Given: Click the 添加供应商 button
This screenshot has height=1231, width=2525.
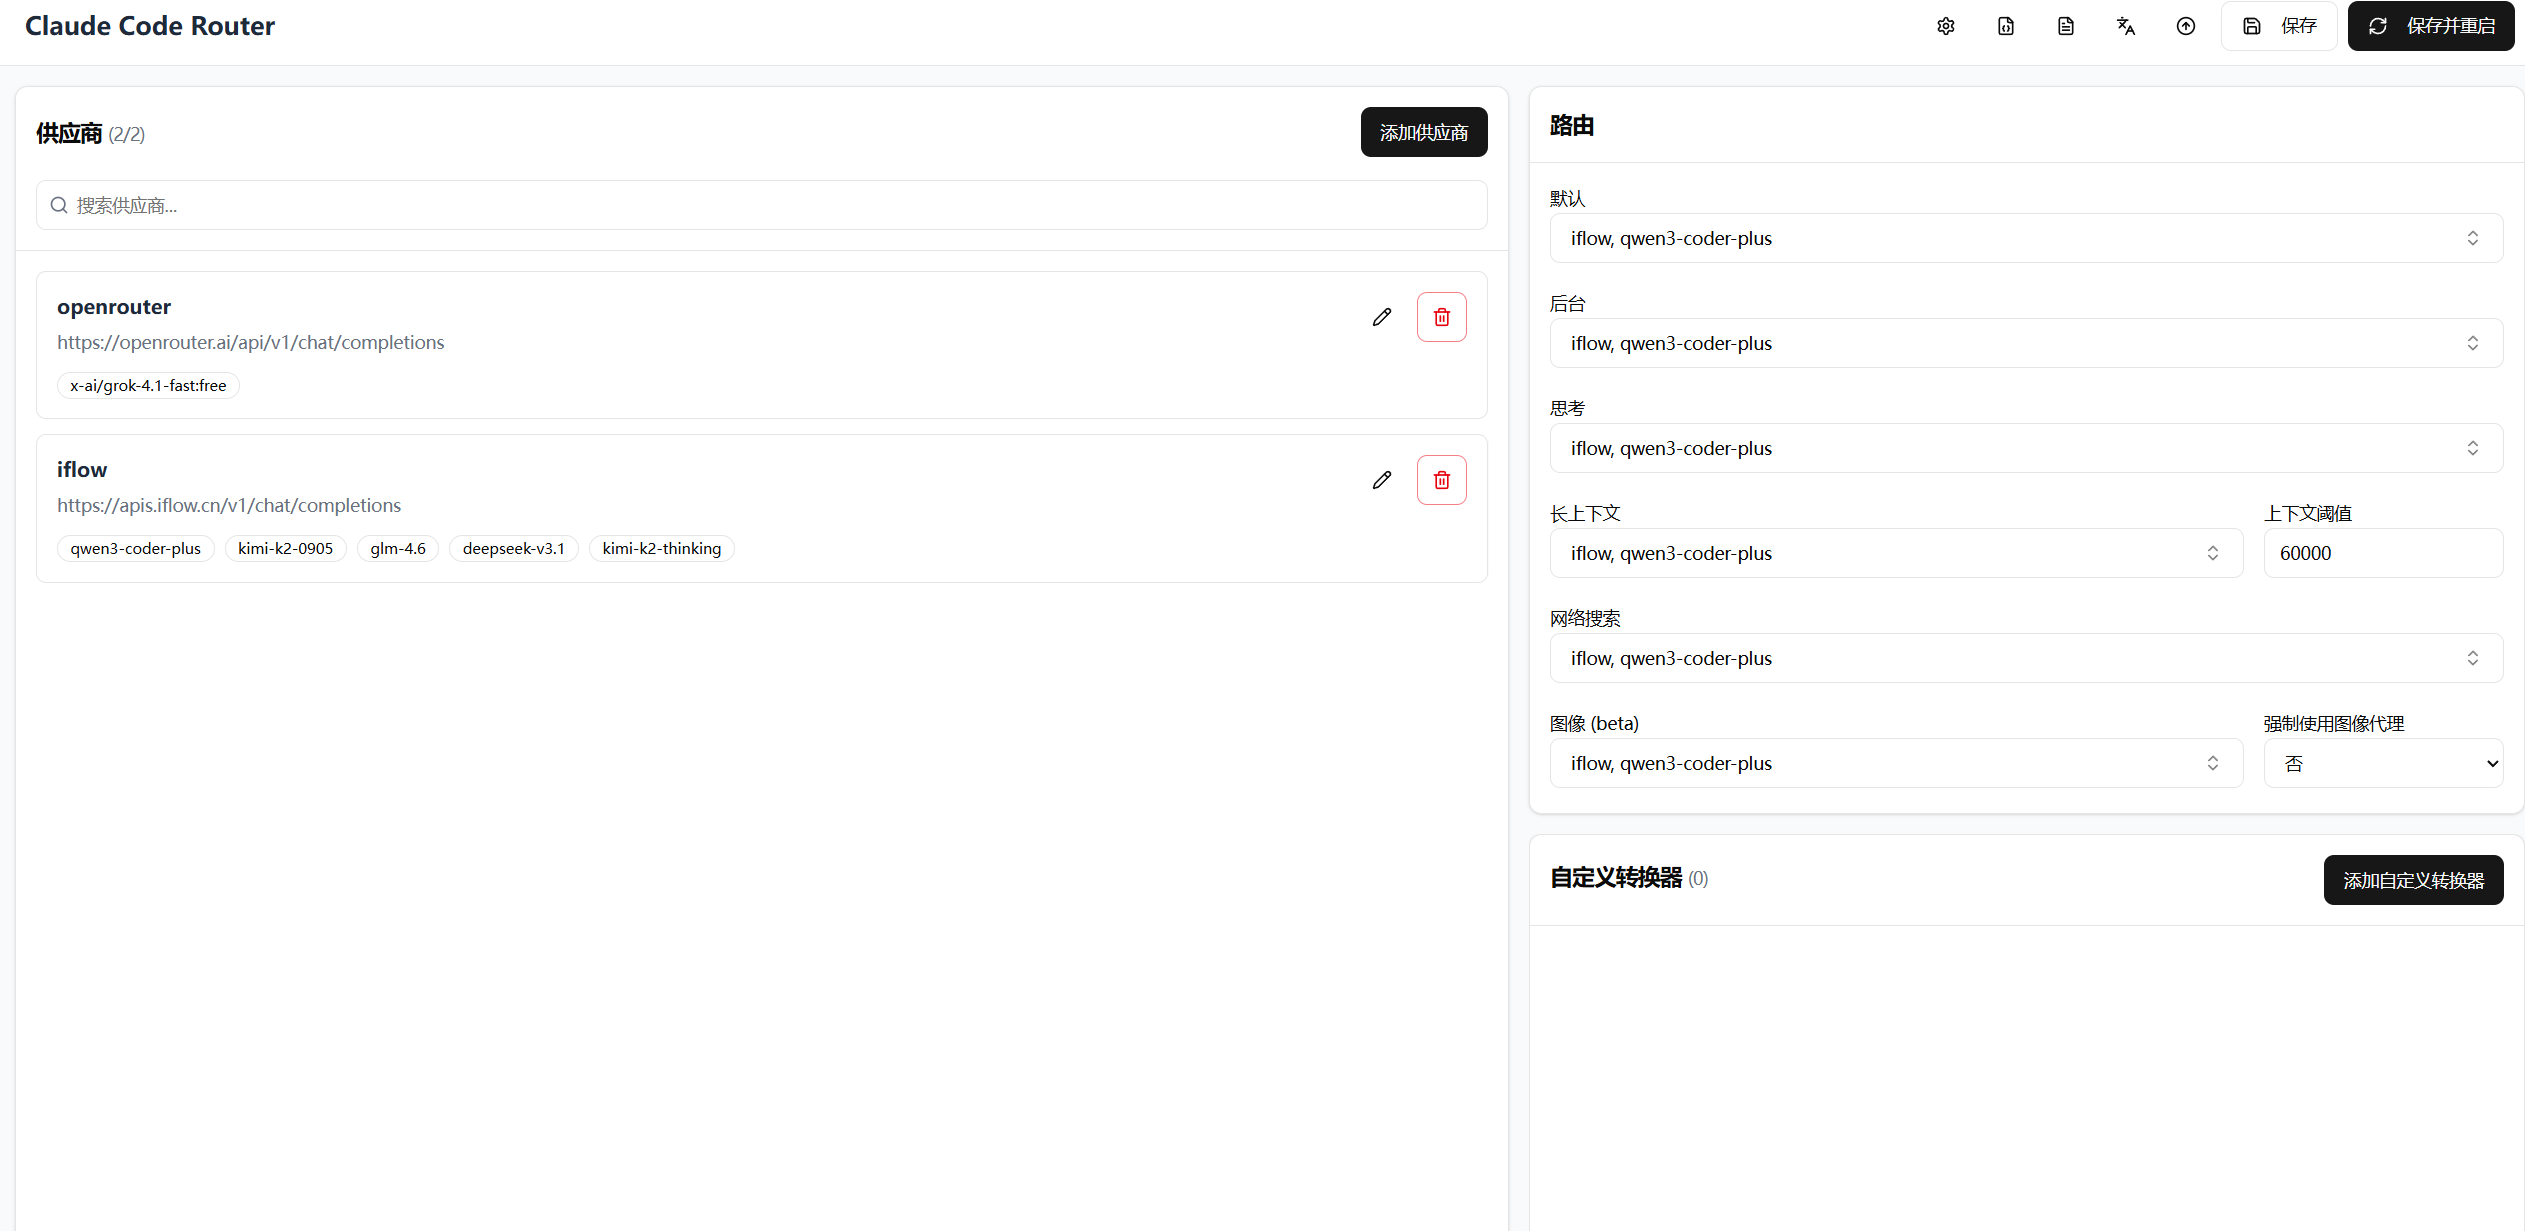Looking at the screenshot, I should point(1424,131).
